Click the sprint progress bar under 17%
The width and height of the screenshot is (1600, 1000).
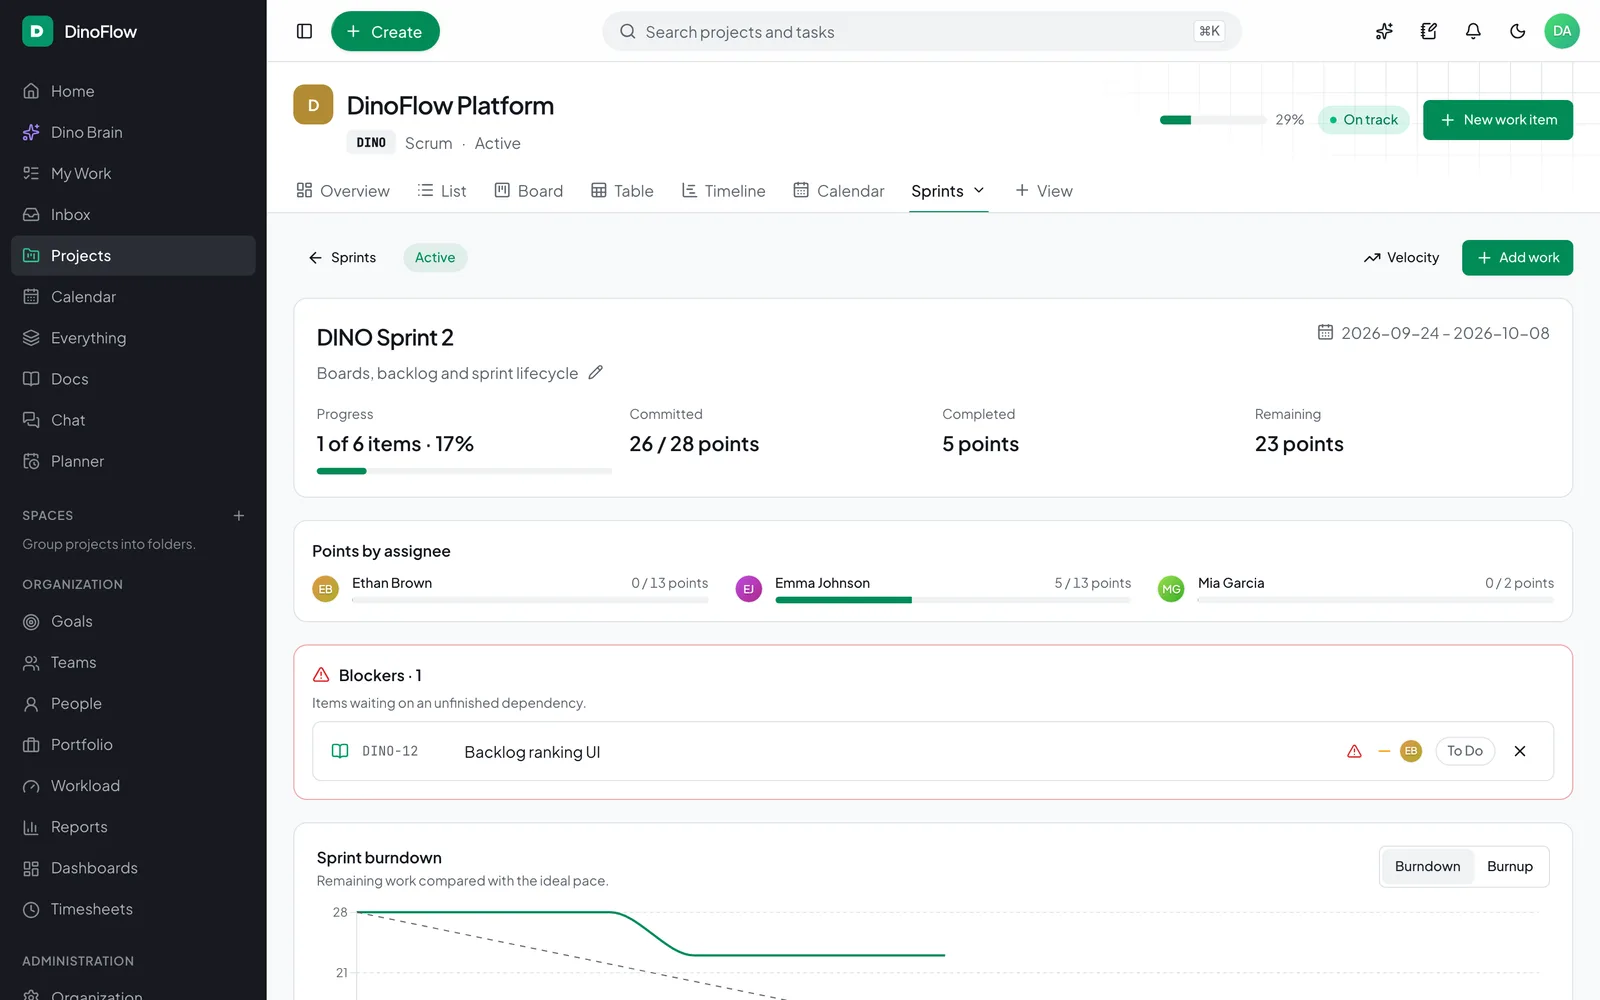tap(464, 471)
